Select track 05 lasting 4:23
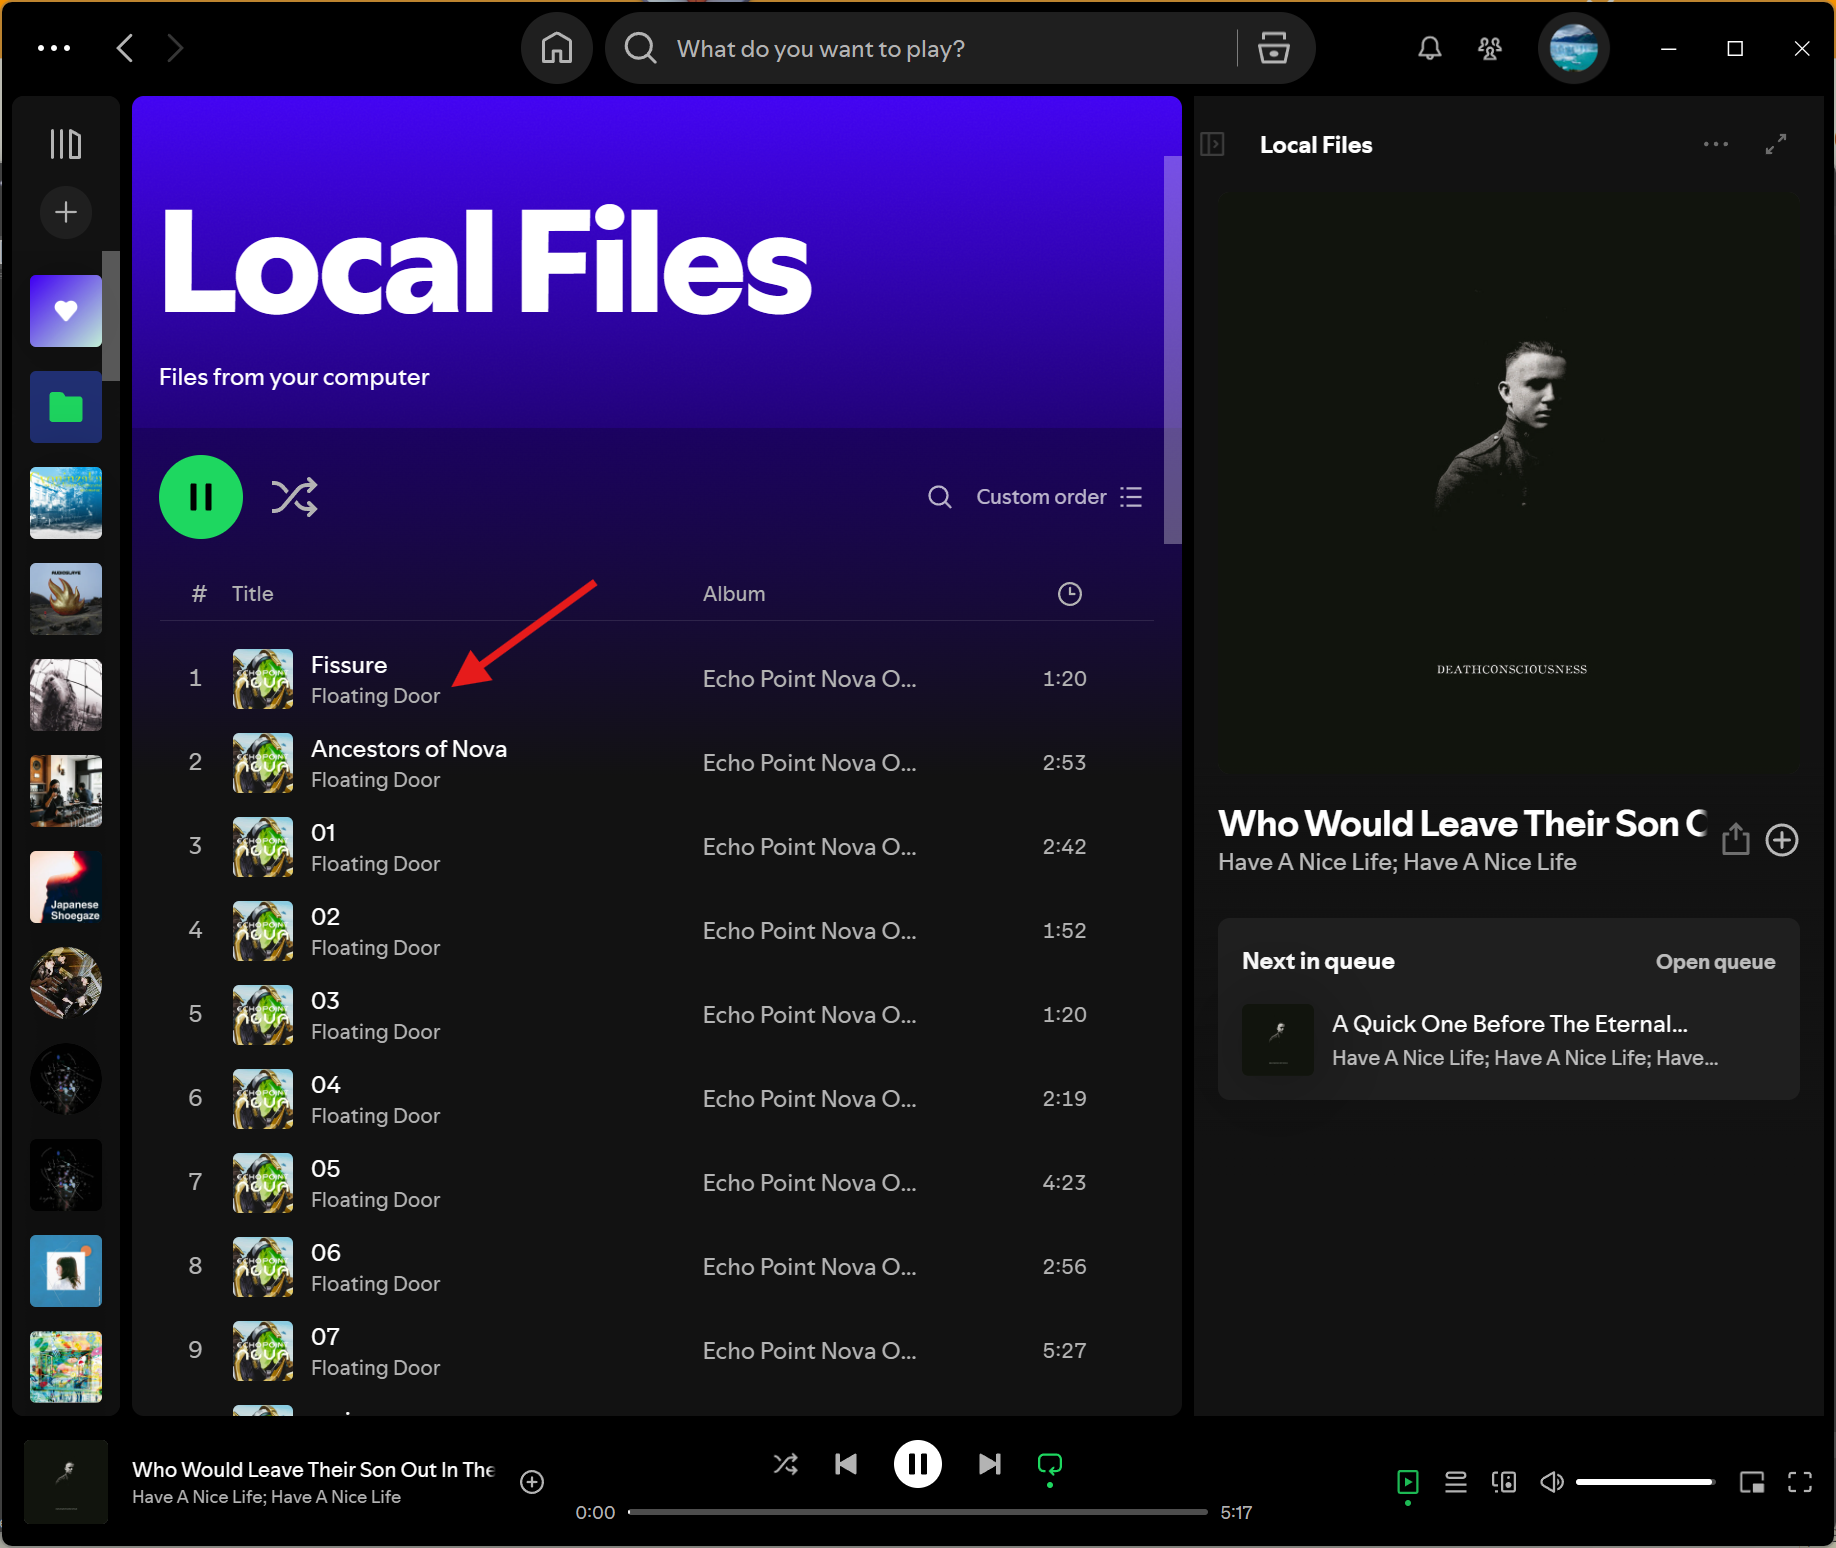 point(657,1183)
